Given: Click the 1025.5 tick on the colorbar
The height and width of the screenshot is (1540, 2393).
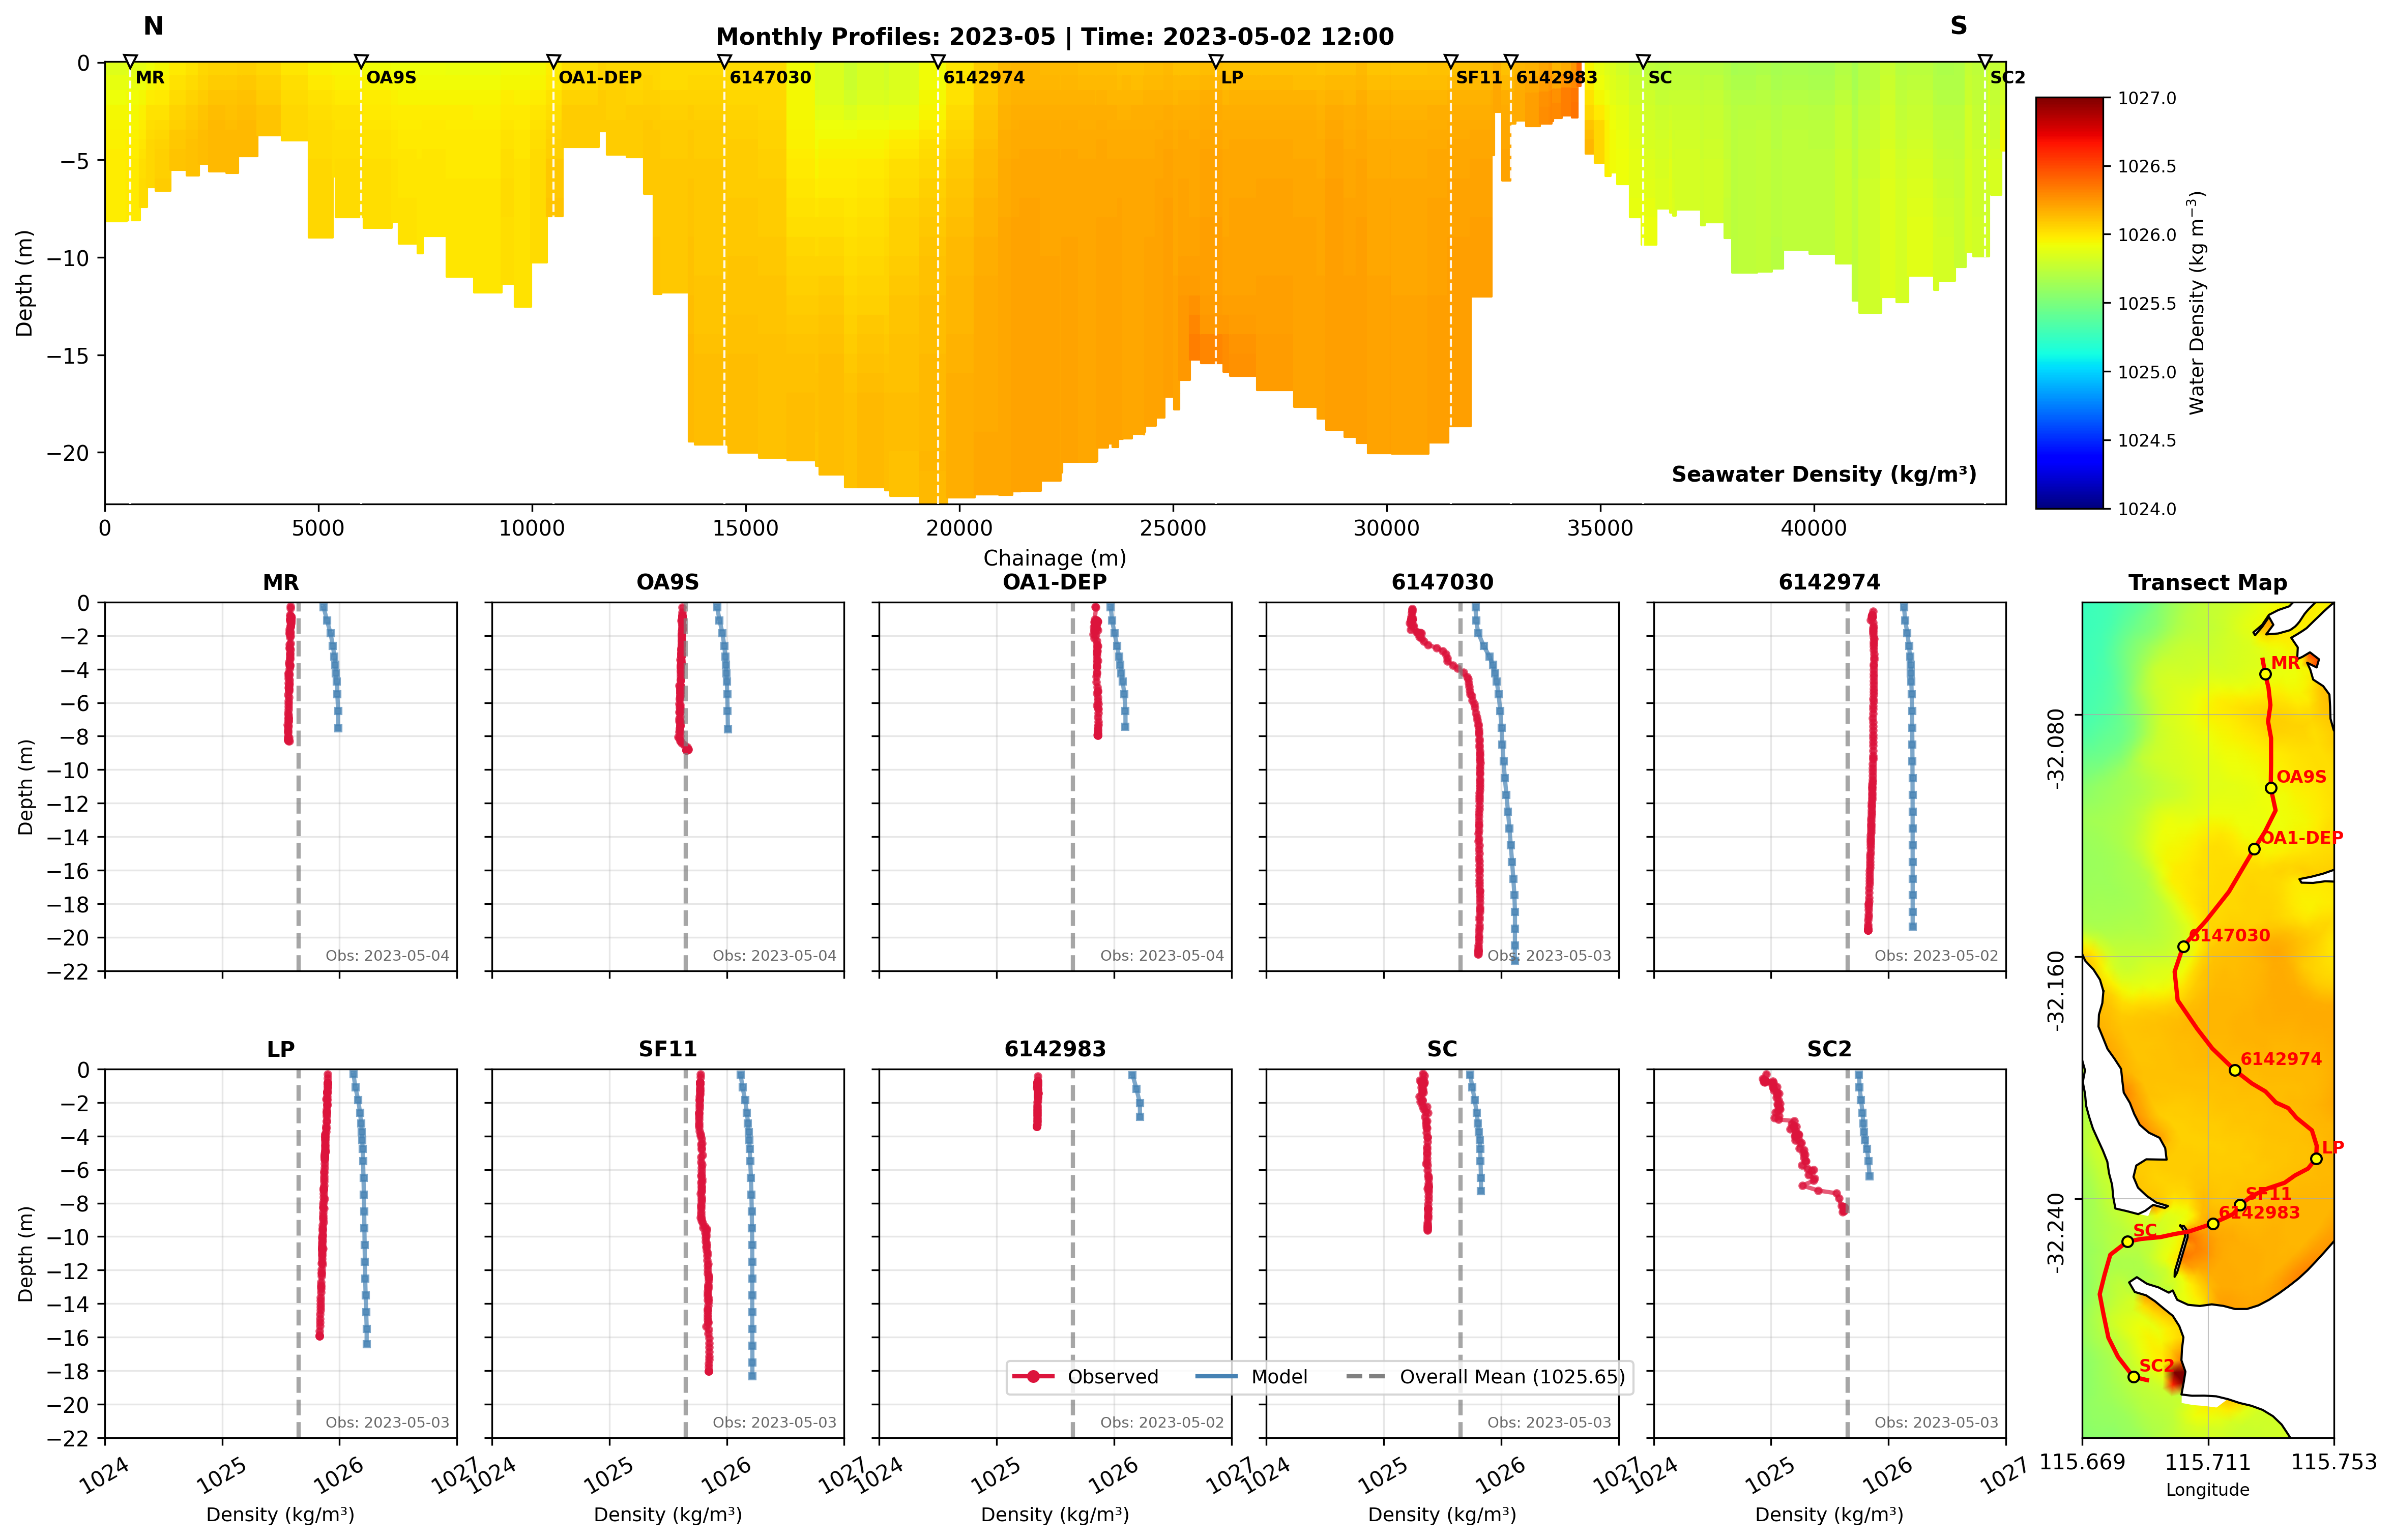Looking at the screenshot, I should click(2146, 303).
